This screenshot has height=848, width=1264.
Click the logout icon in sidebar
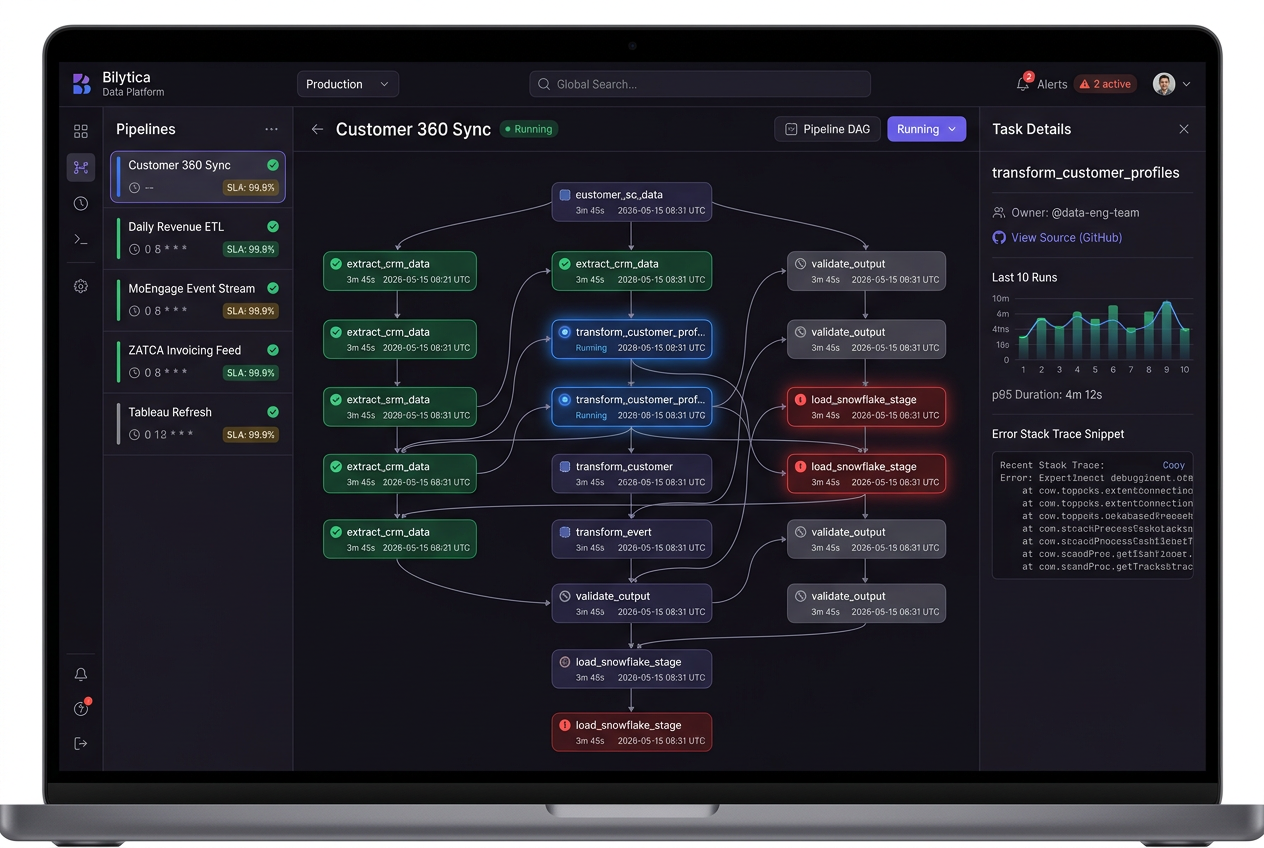81,743
